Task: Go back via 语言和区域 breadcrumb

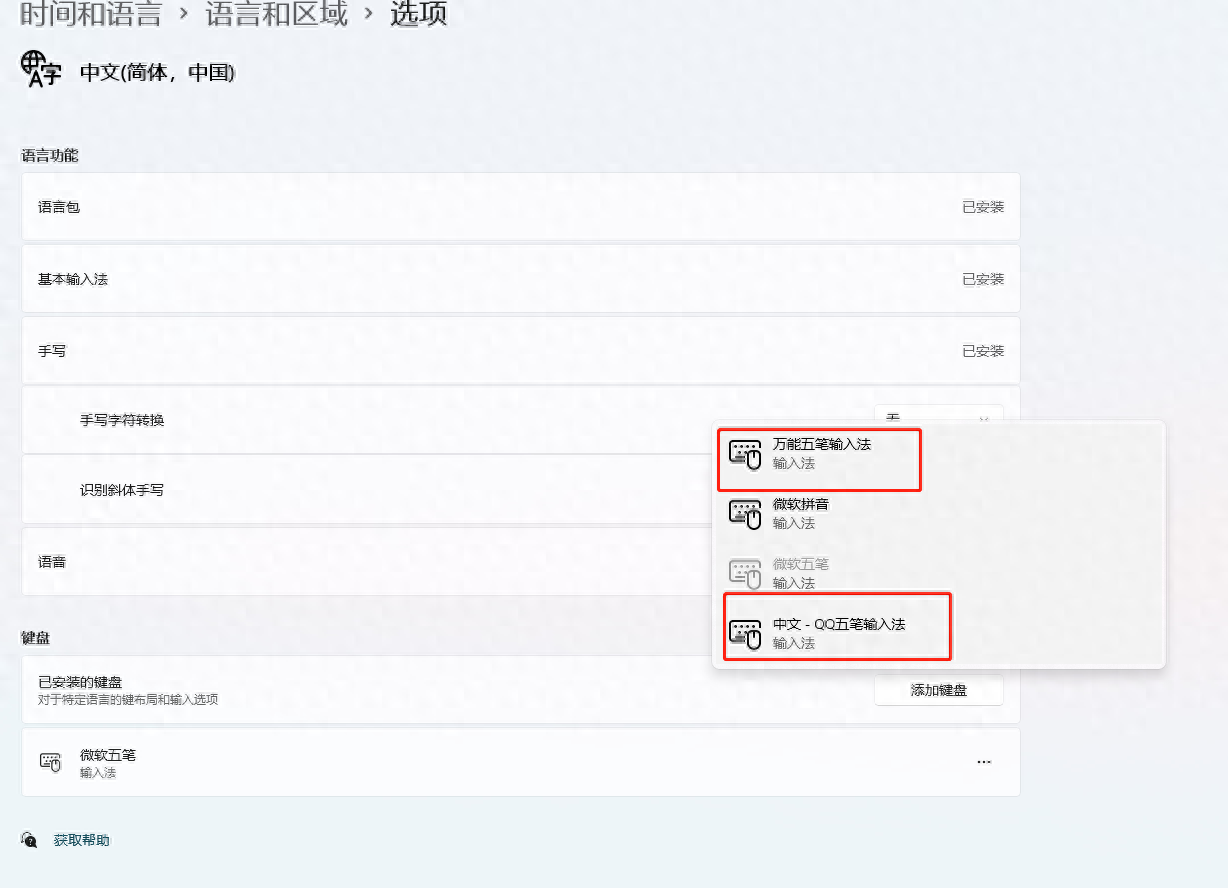Action: pos(276,15)
